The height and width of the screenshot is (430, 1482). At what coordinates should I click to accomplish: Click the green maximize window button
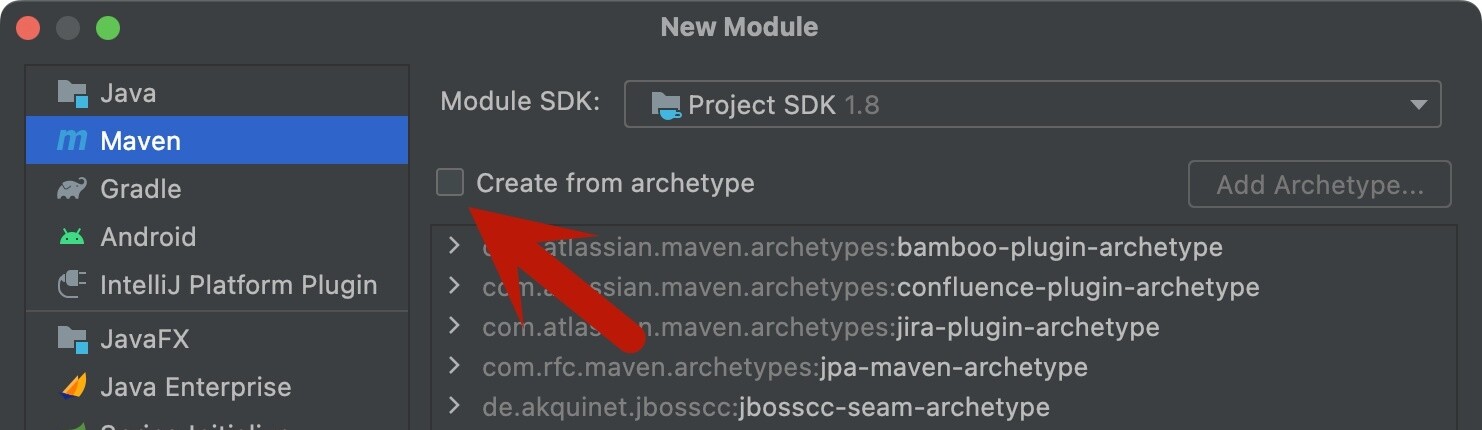pos(108,28)
